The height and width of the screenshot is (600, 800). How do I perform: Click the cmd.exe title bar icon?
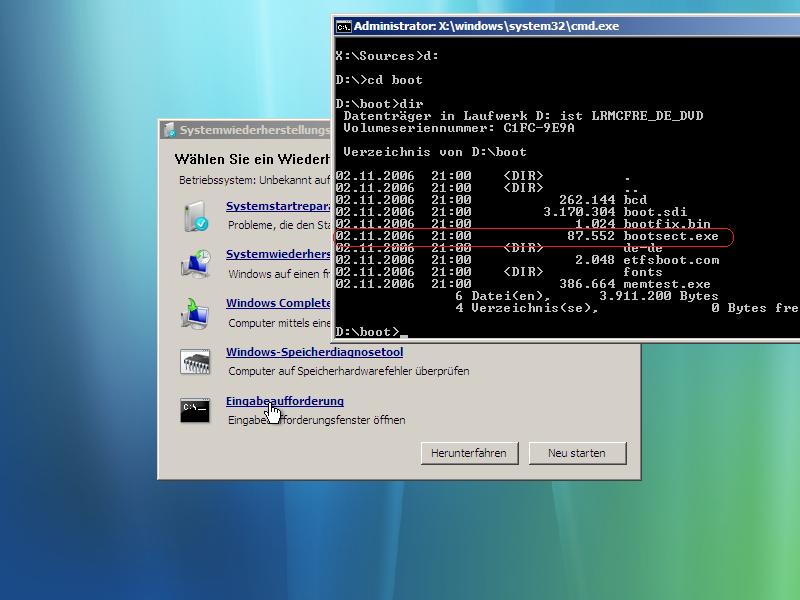343,27
